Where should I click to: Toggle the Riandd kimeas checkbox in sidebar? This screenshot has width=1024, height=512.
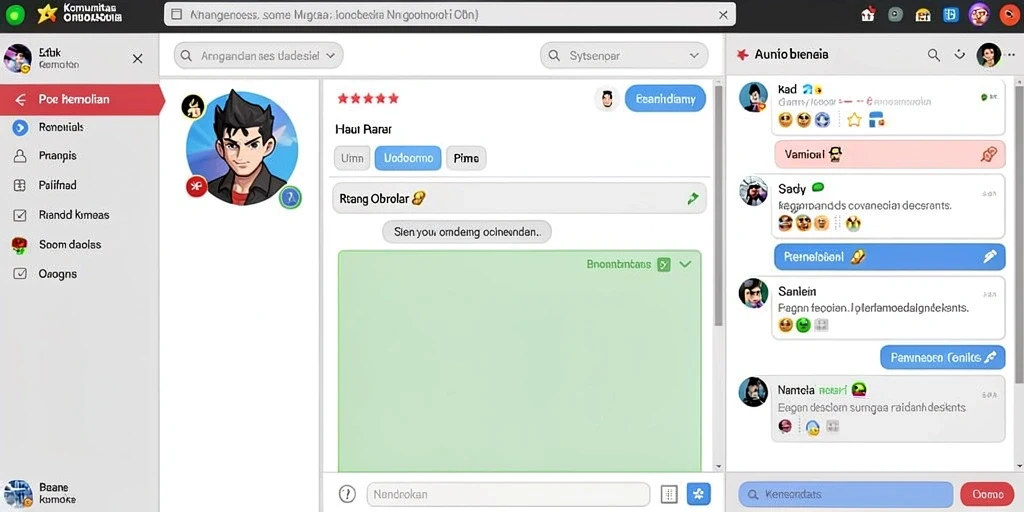(x=20, y=215)
